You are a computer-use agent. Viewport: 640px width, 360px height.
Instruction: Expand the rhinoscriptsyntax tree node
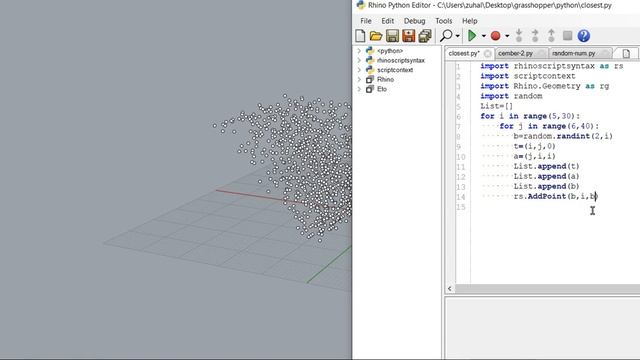tap(359, 60)
